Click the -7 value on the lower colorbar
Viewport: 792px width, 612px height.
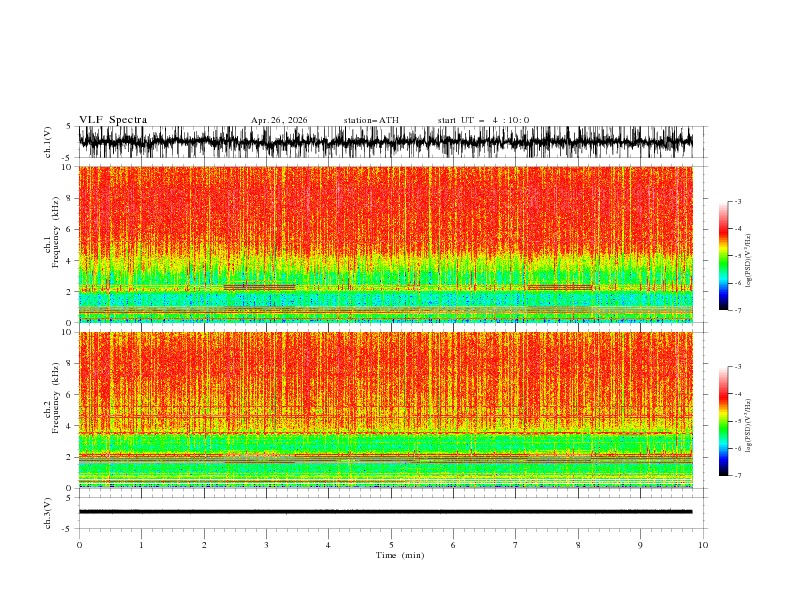pos(737,475)
